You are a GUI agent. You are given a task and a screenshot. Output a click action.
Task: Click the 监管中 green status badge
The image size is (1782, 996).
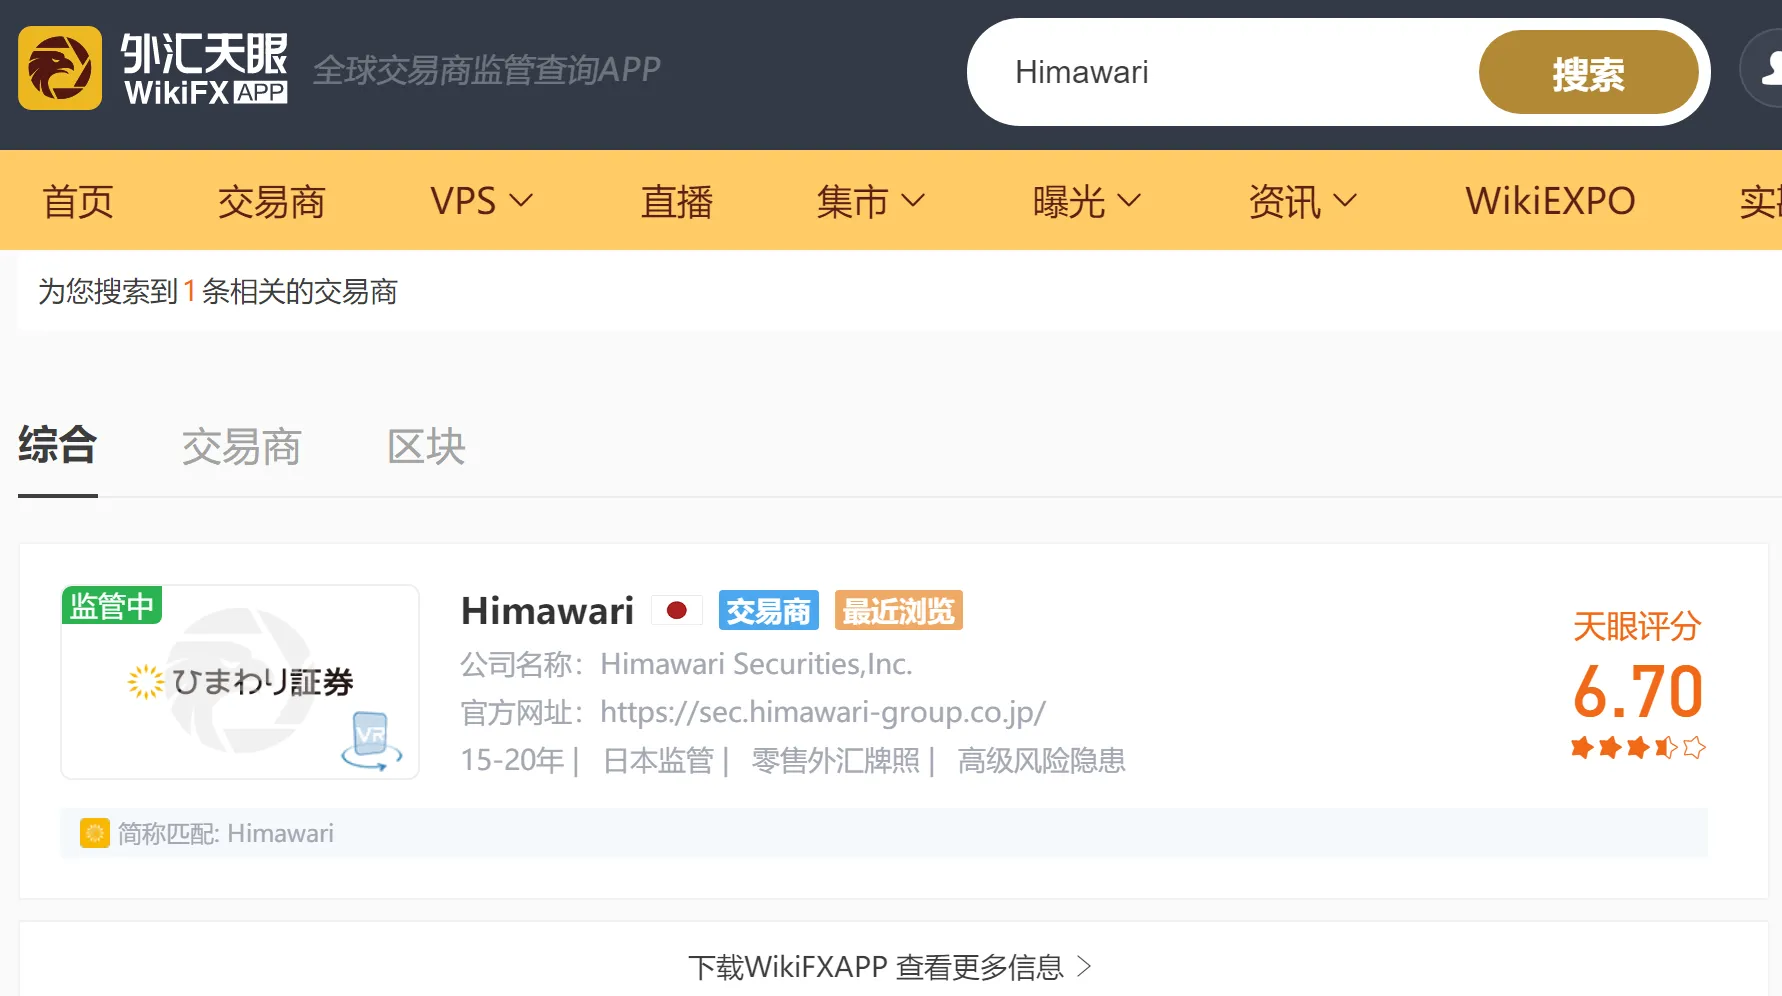112,605
